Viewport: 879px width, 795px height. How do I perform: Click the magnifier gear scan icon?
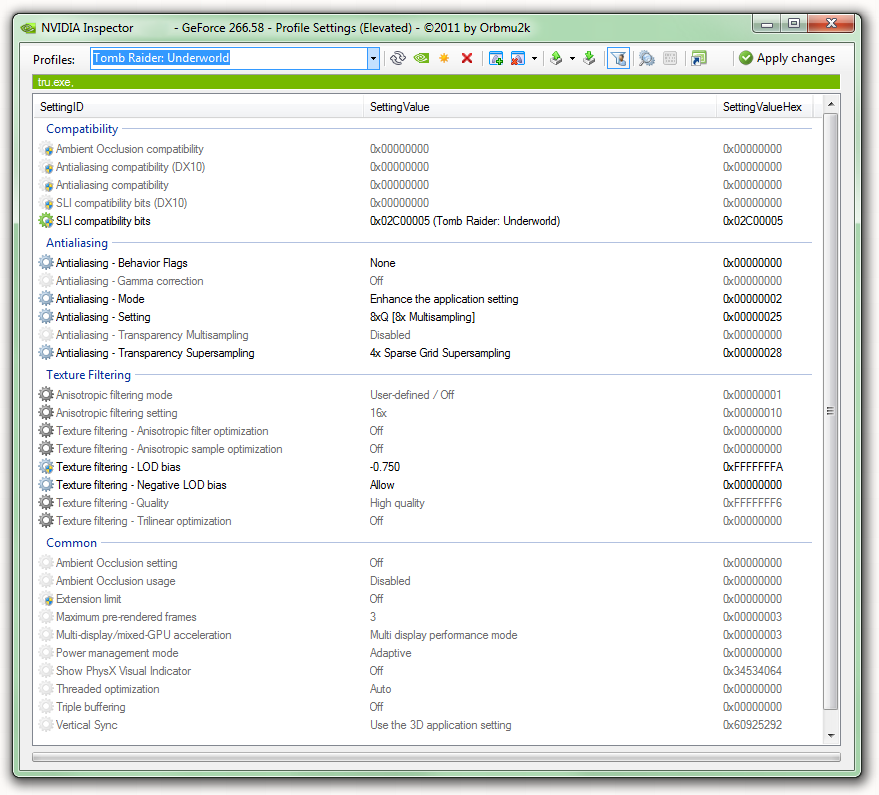click(x=646, y=58)
